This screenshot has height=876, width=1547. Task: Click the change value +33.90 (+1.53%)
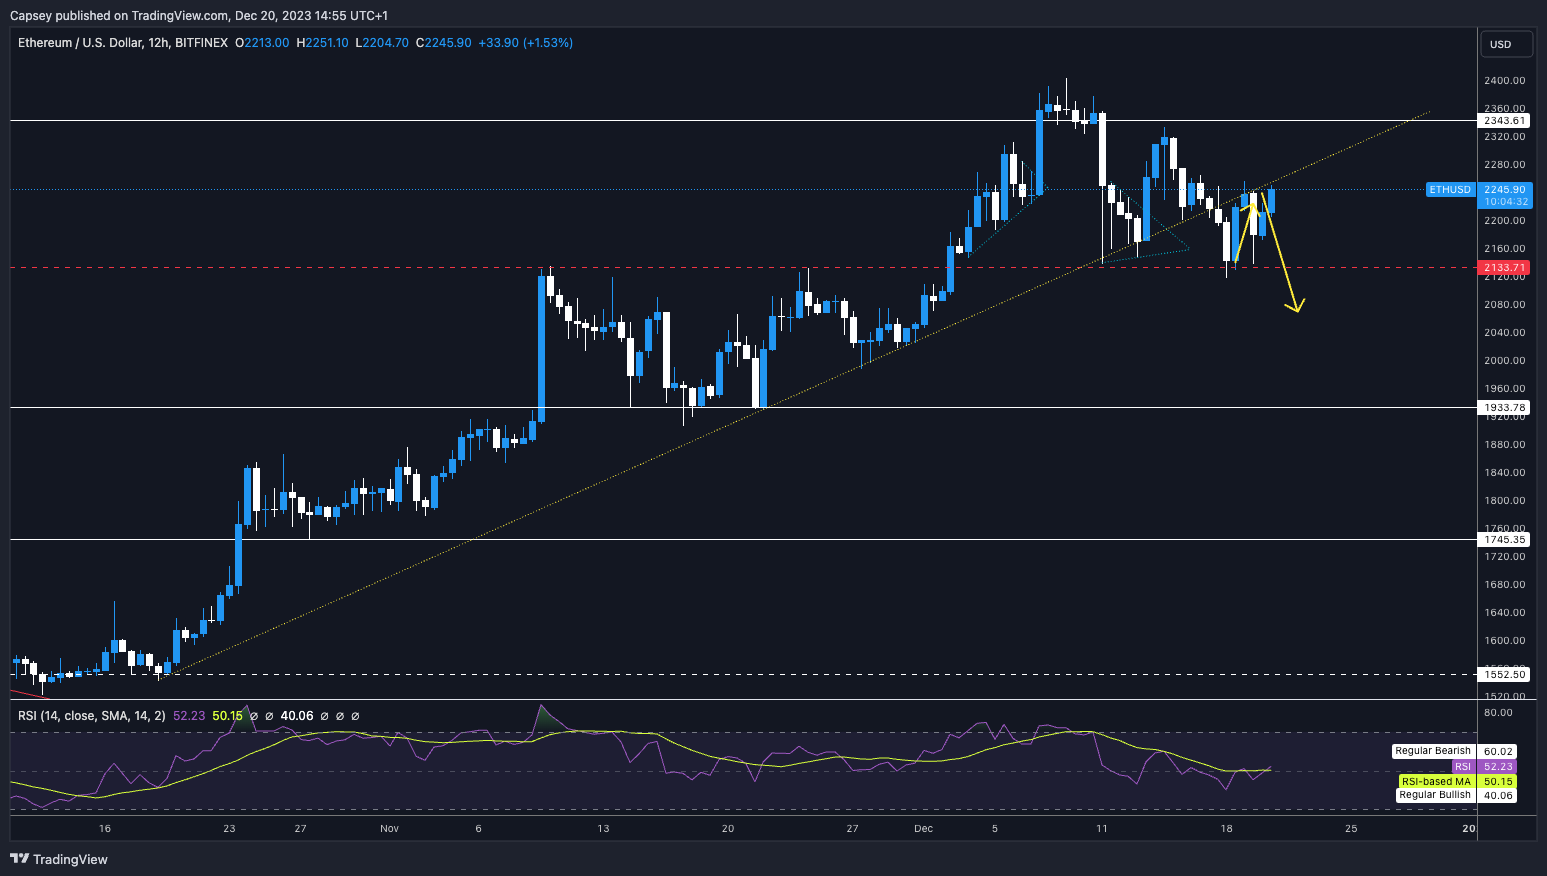tap(526, 43)
